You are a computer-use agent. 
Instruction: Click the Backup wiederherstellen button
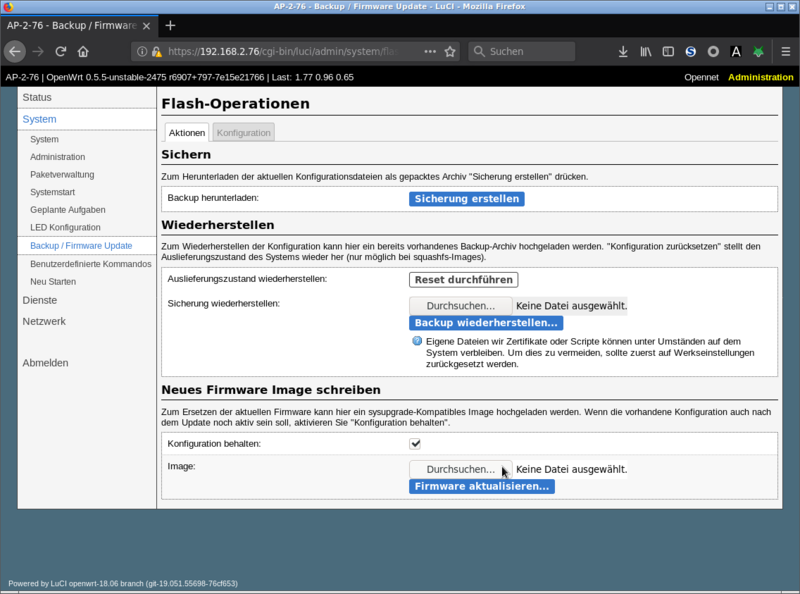coord(486,323)
